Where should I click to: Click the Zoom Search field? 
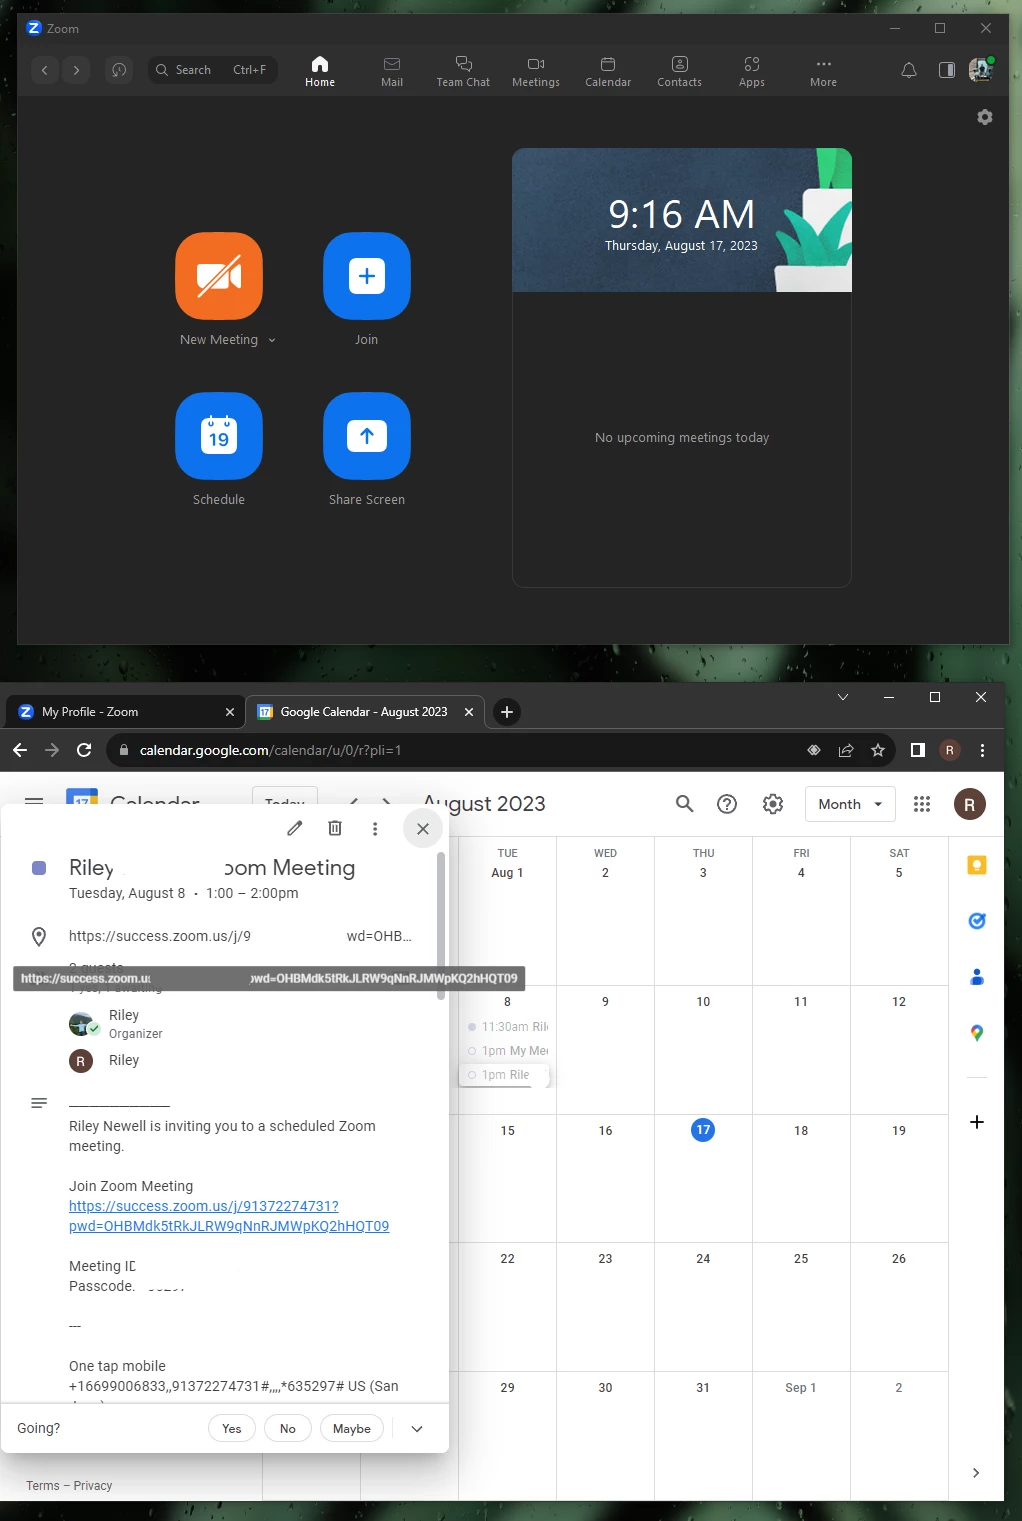point(213,70)
